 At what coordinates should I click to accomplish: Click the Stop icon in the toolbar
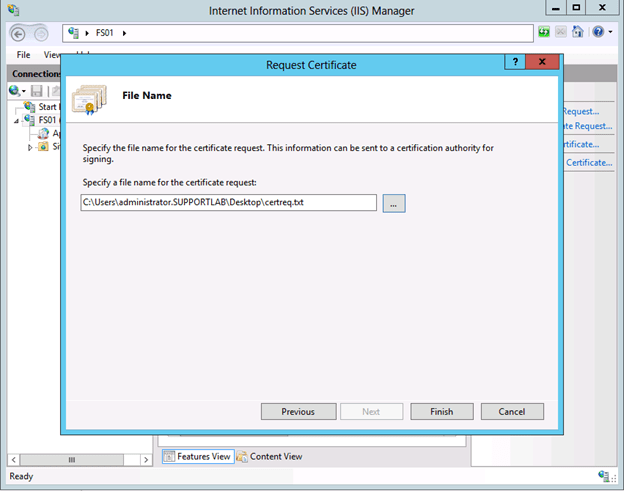561,32
